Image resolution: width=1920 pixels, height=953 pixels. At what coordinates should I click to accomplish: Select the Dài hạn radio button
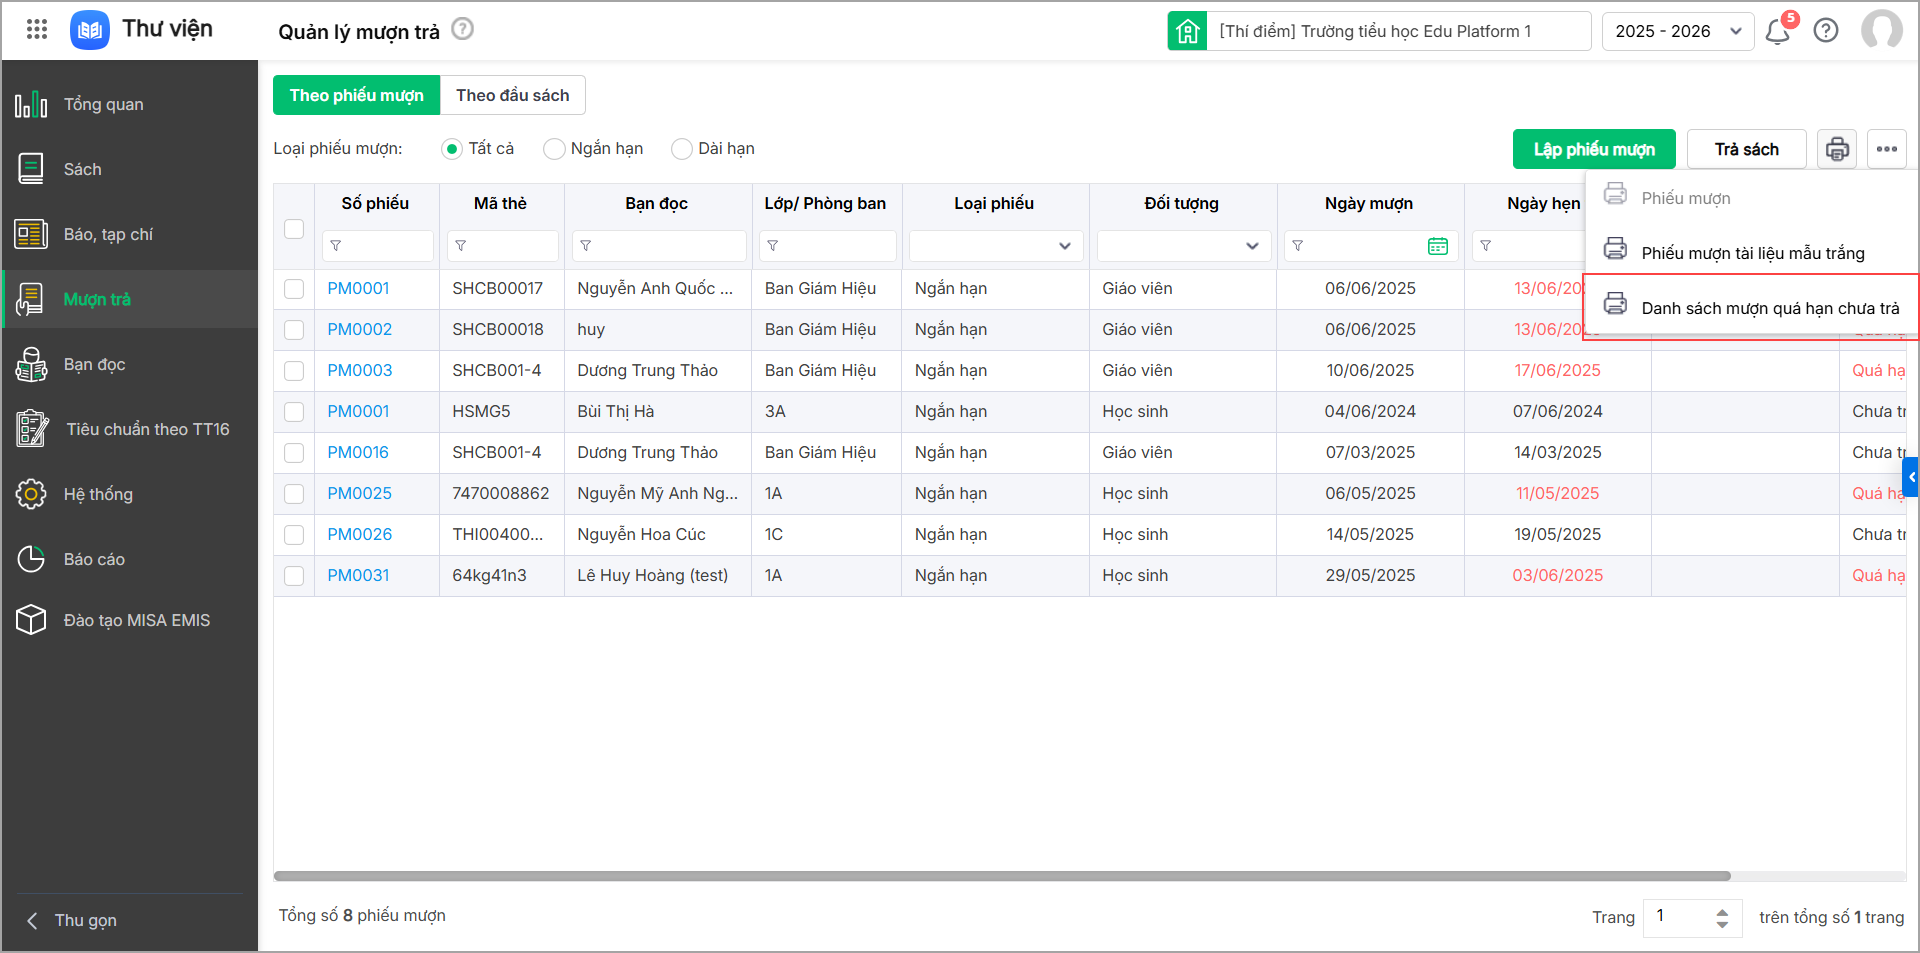click(682, 149)
